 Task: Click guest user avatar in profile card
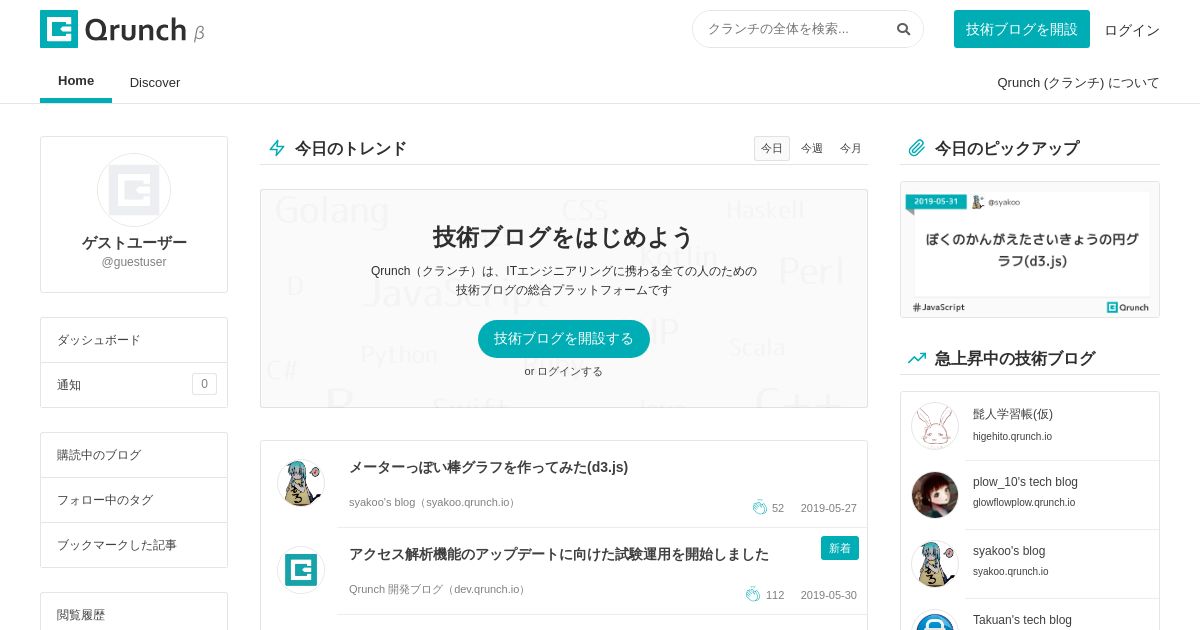point(134,190)
